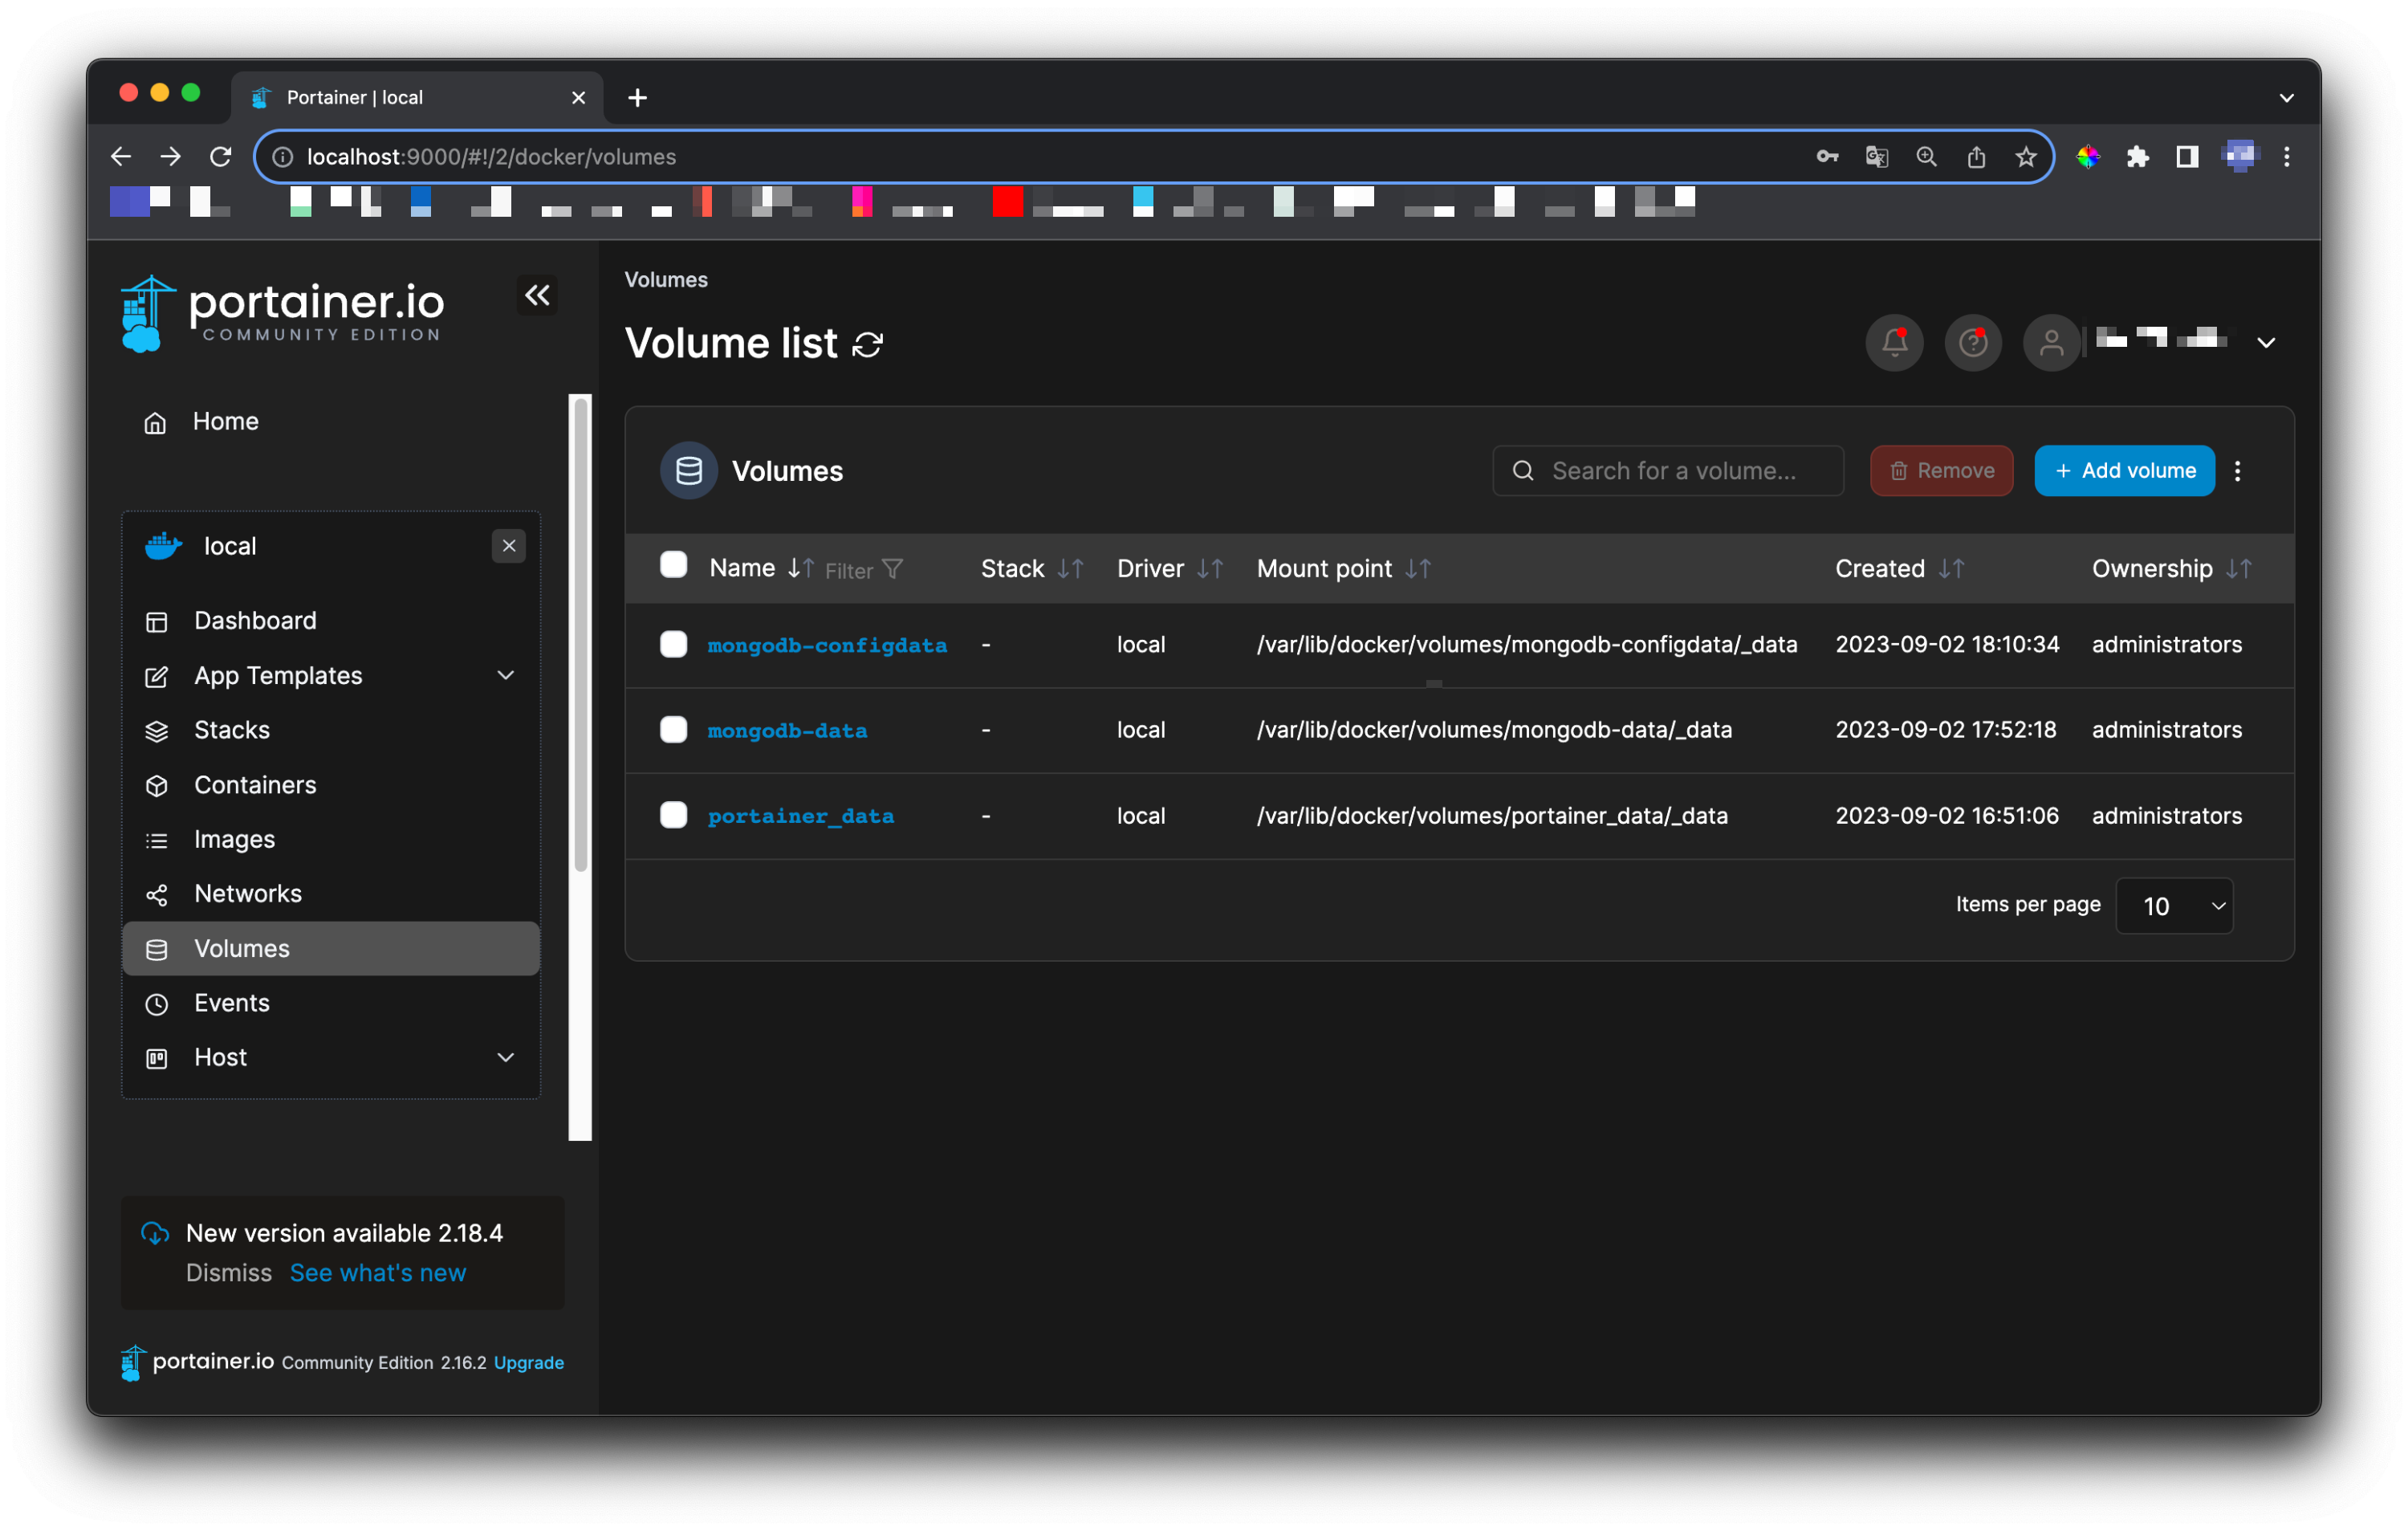2408x1531 pixels.
Task: Collapse the sidebar with double-chevron icon
Action: pyautogui.click(x=537, y=295)
